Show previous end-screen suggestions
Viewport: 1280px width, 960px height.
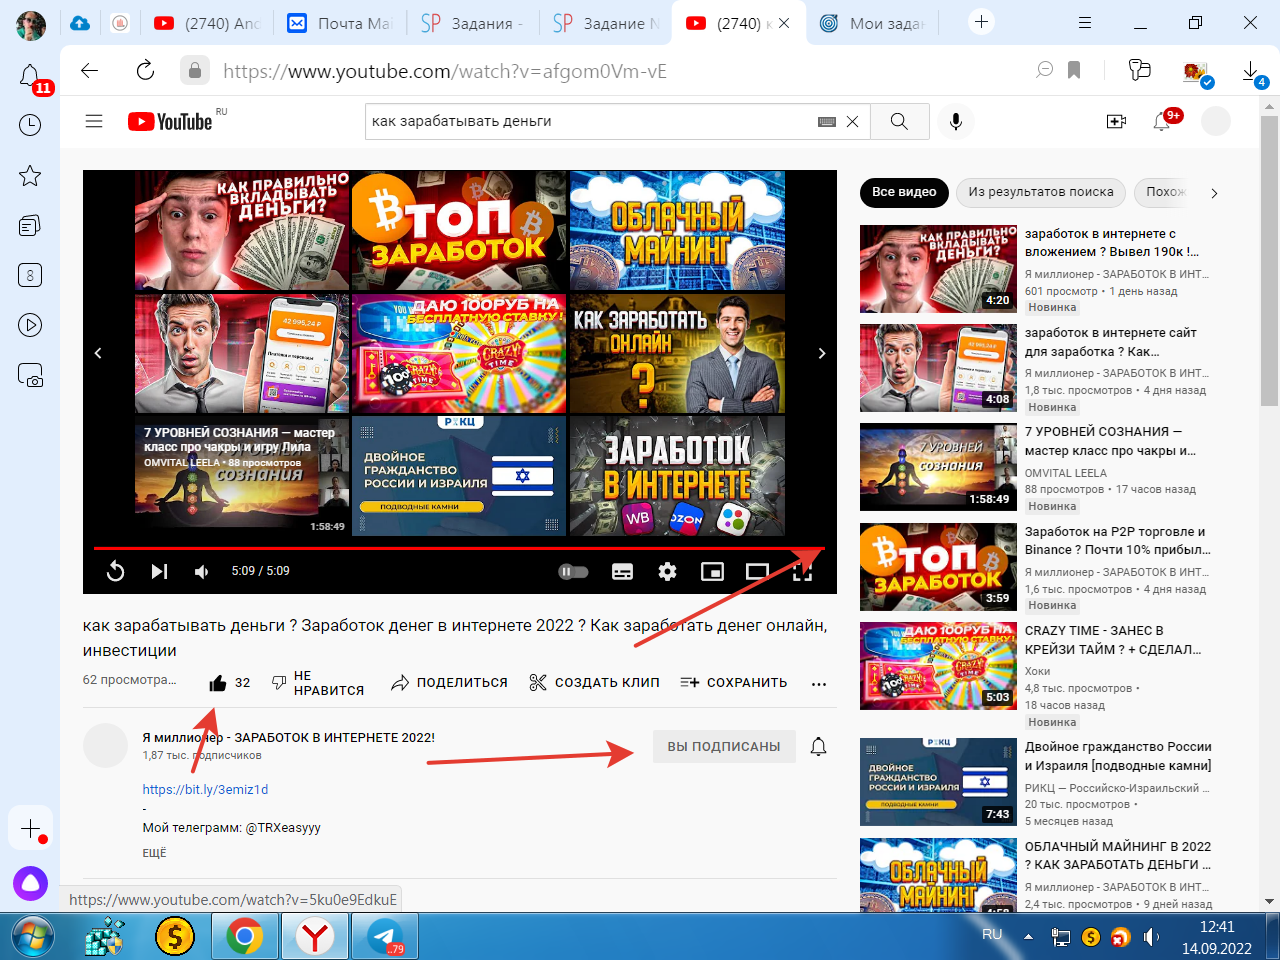(x=98, y=353)
